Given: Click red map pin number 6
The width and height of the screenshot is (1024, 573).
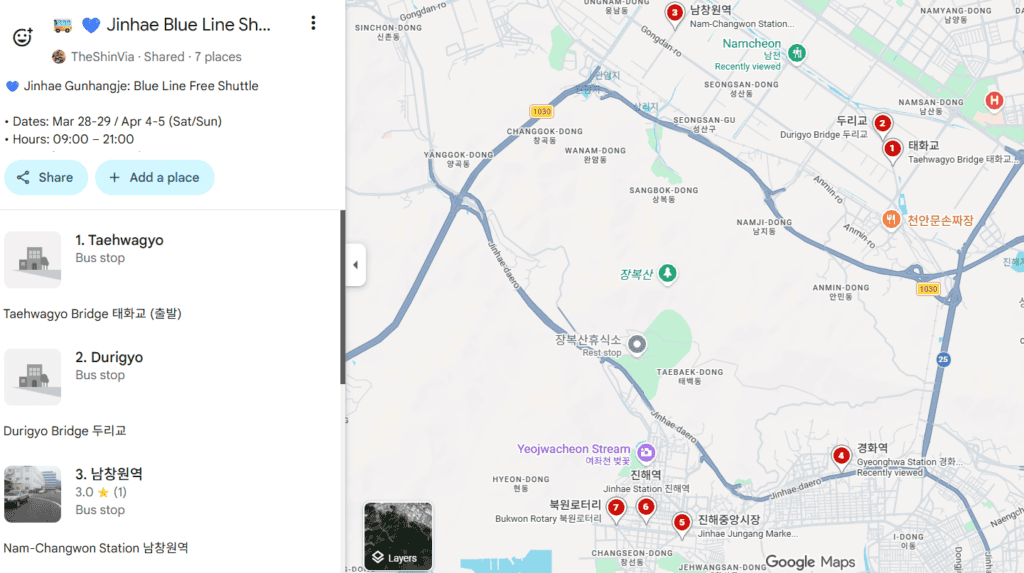Looking at the screenshot, I should click(x=646, y=508).
